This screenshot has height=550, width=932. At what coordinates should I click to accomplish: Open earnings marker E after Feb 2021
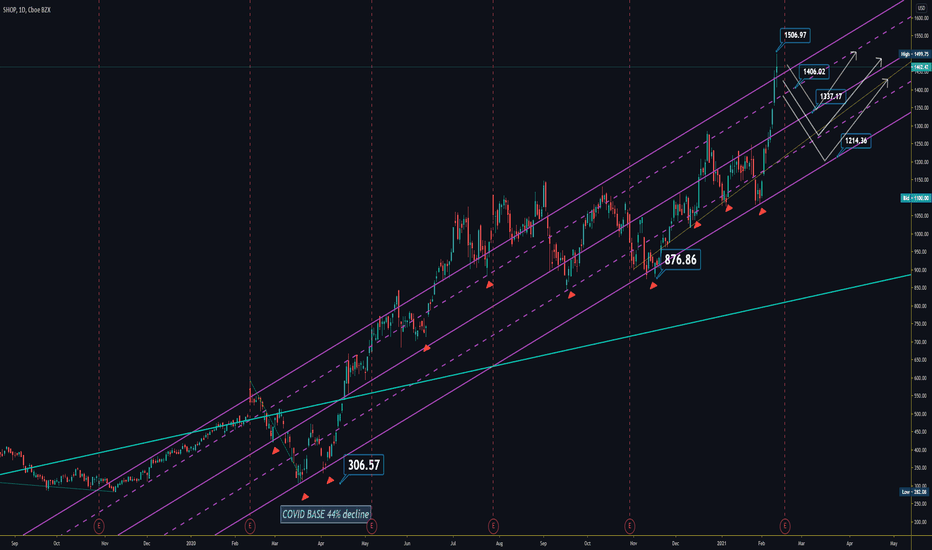pos(785,526)
